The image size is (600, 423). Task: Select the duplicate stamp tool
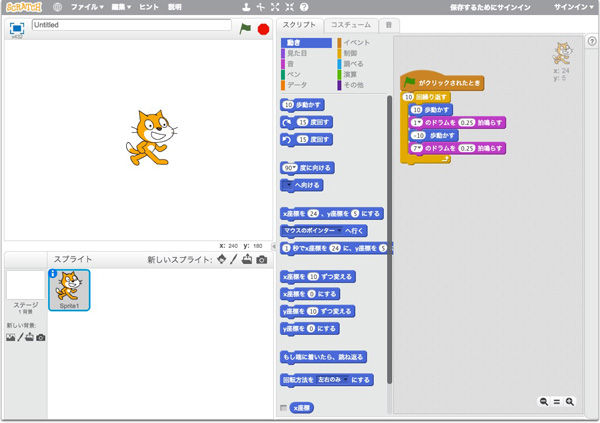click(246, 7)
